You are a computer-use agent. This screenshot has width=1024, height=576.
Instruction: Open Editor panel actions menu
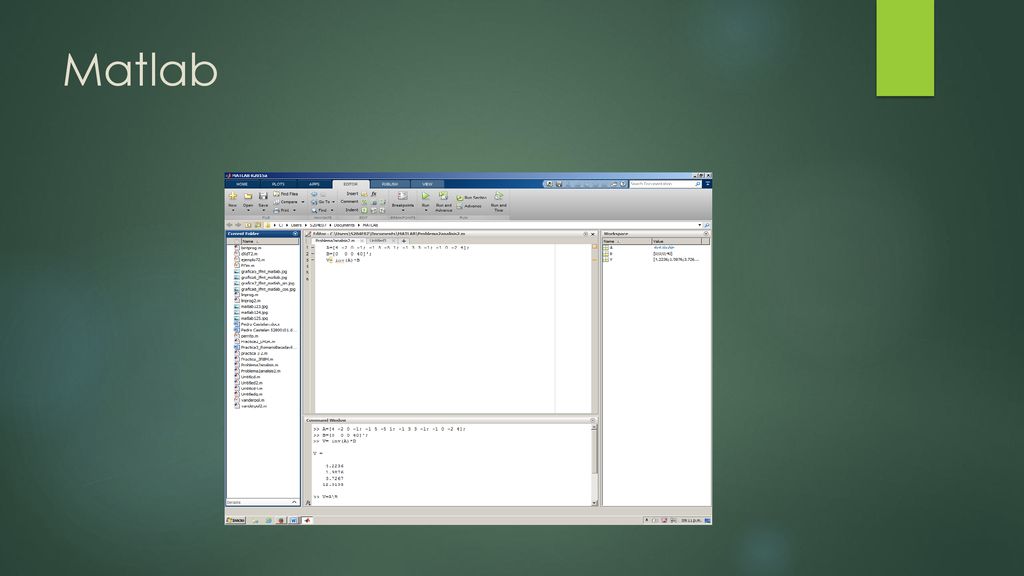coord(586,234)
